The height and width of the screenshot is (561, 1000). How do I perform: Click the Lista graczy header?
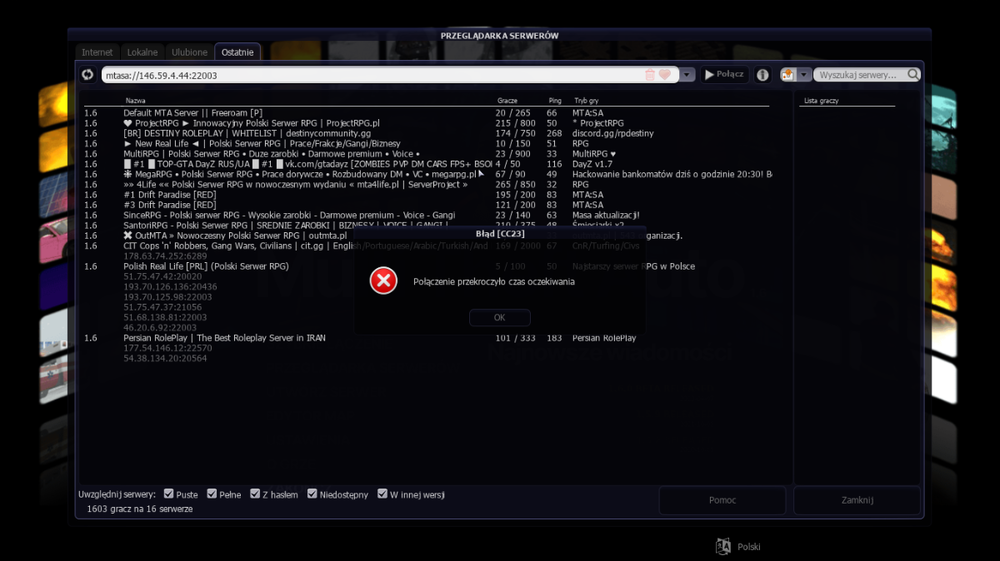[x=821, y=101]
